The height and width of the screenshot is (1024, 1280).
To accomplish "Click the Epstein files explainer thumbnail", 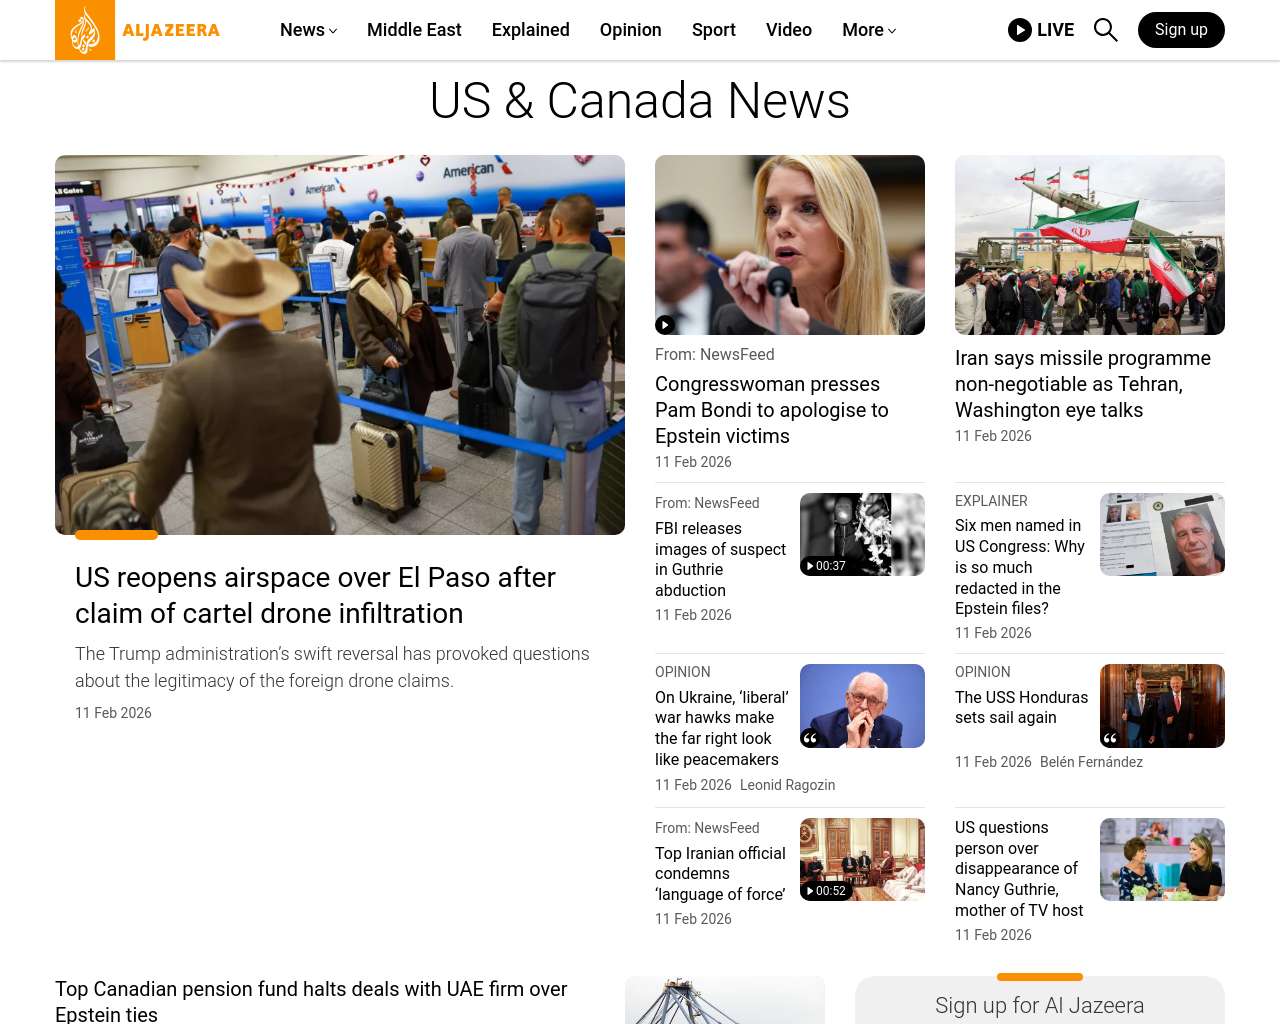I will pos(1162,534).
